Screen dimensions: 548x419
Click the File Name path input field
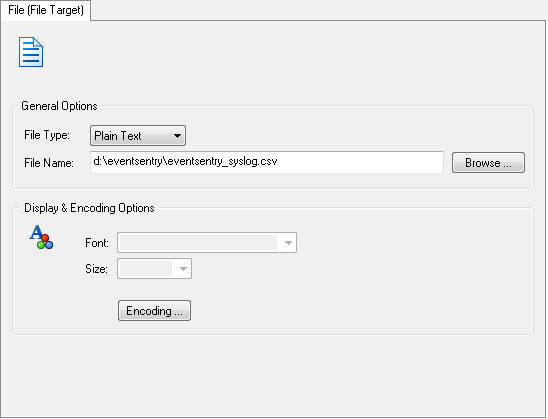[267, 162]
